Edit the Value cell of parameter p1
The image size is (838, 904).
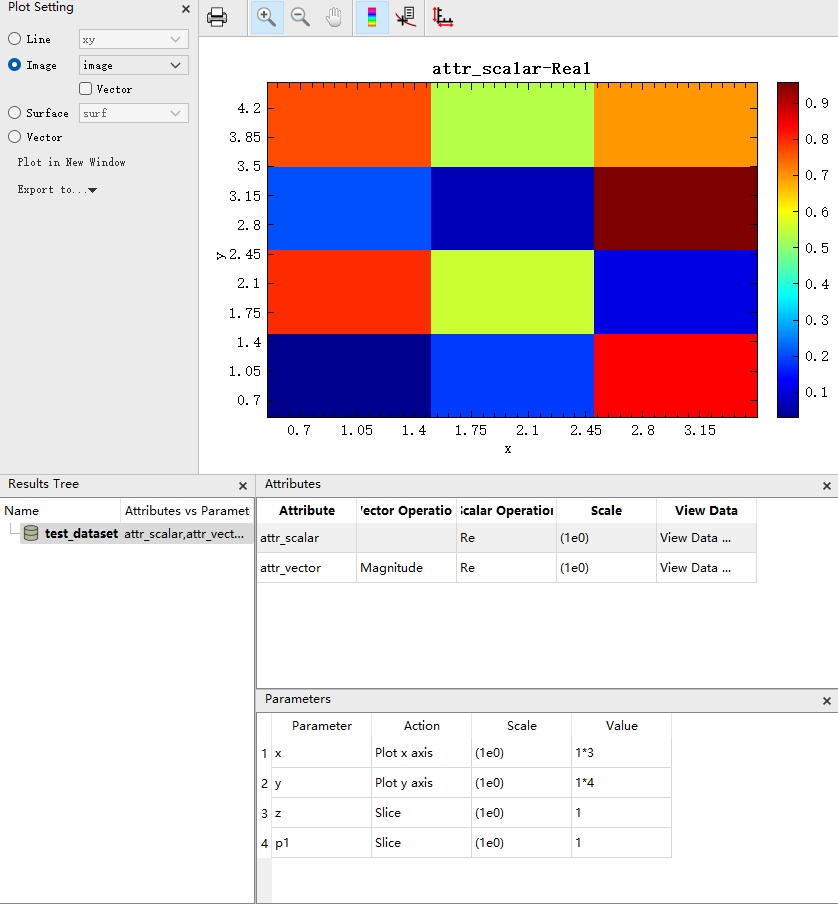621,843
